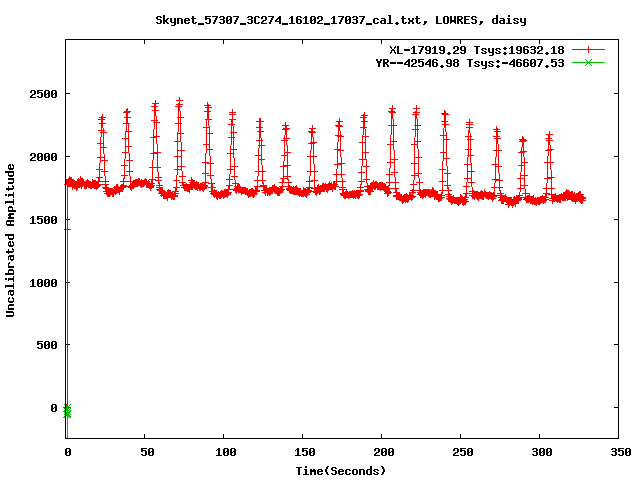
Task: Click the green legend line sample marker
Action: coord(588,62)
